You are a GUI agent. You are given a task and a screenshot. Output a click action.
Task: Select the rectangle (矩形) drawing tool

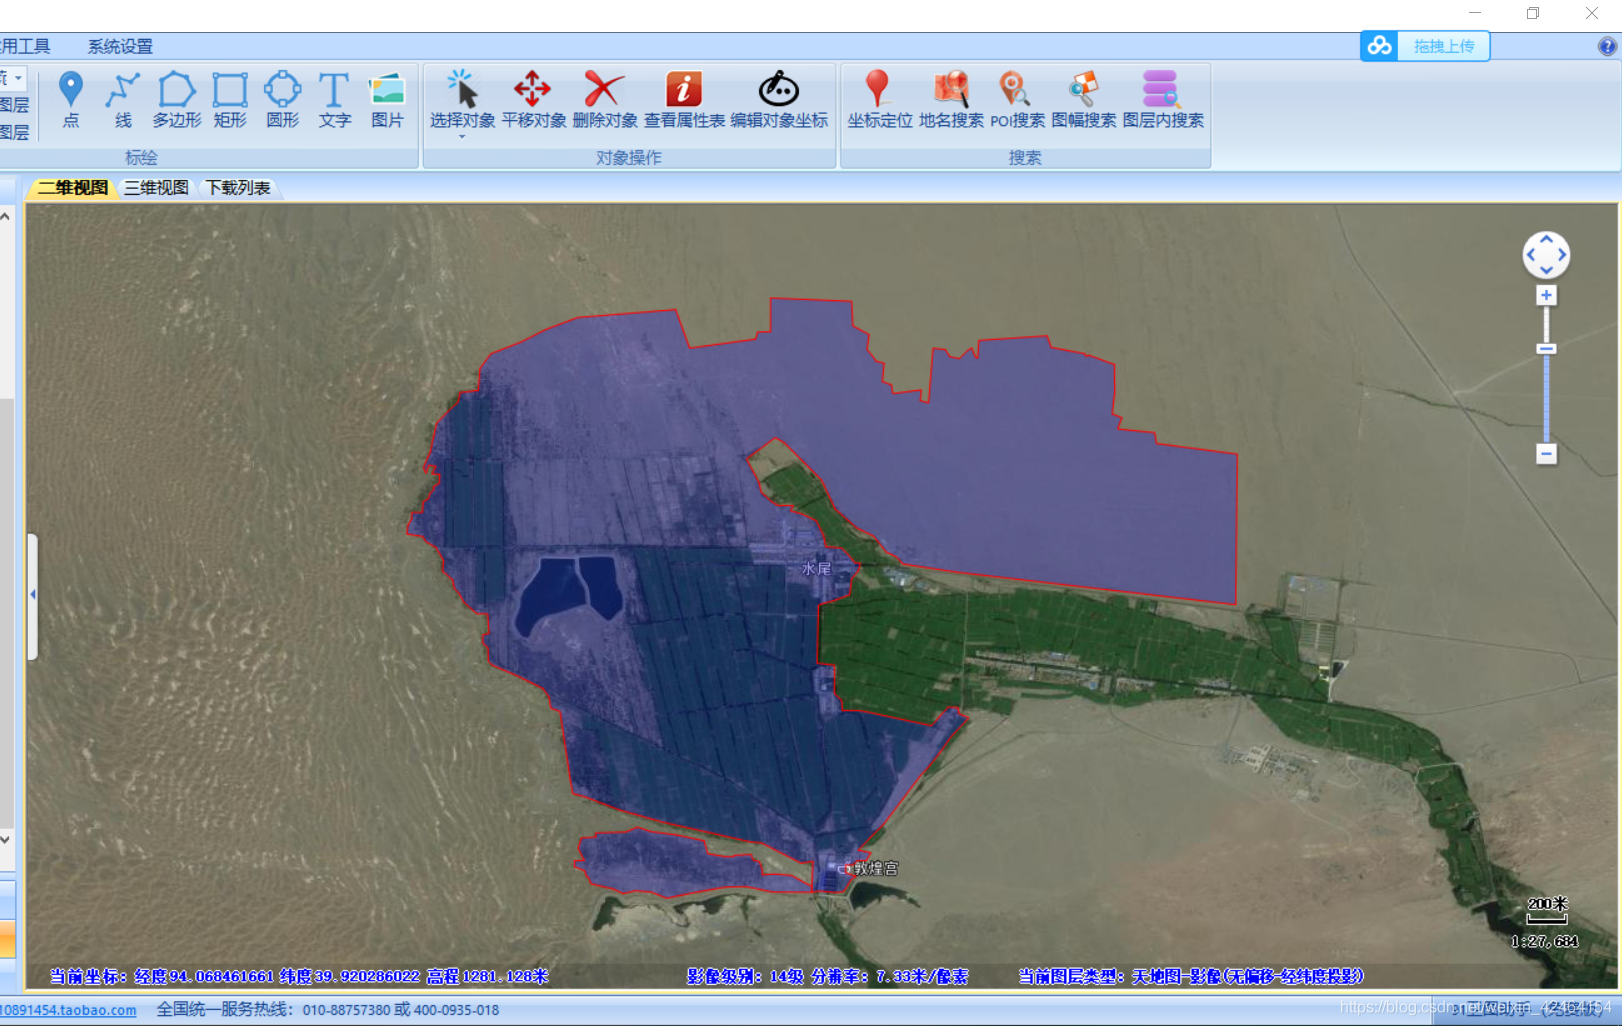(230, 100)
